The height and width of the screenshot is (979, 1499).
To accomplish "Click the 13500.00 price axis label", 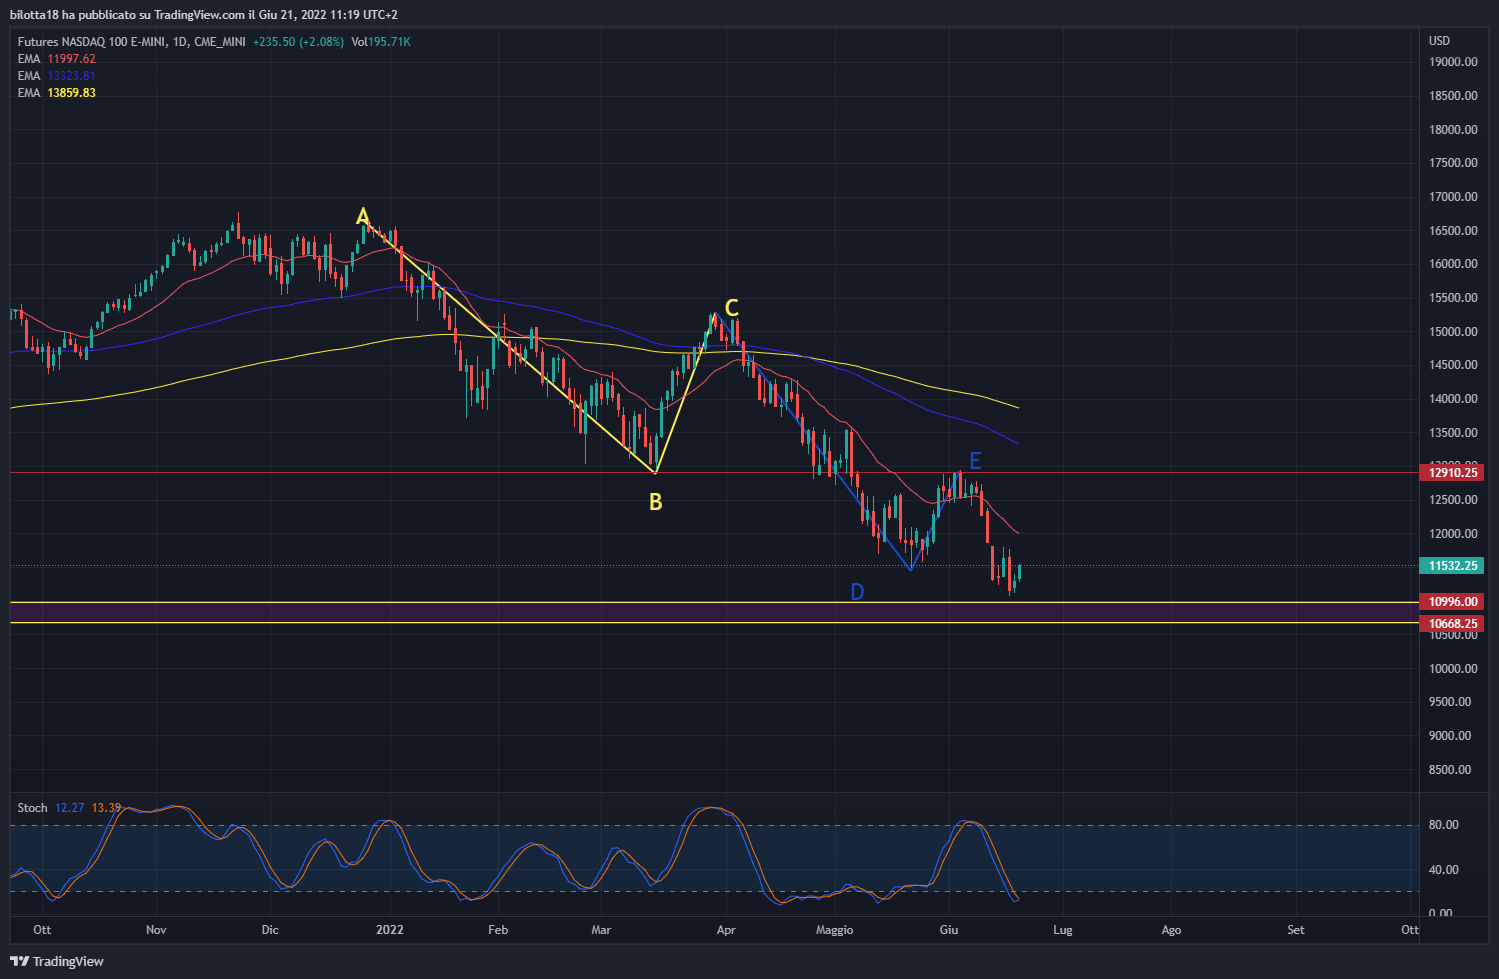I will 1453,433.
